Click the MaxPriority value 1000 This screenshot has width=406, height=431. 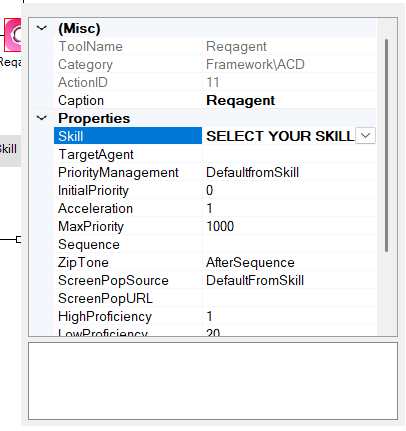point(220,226)
